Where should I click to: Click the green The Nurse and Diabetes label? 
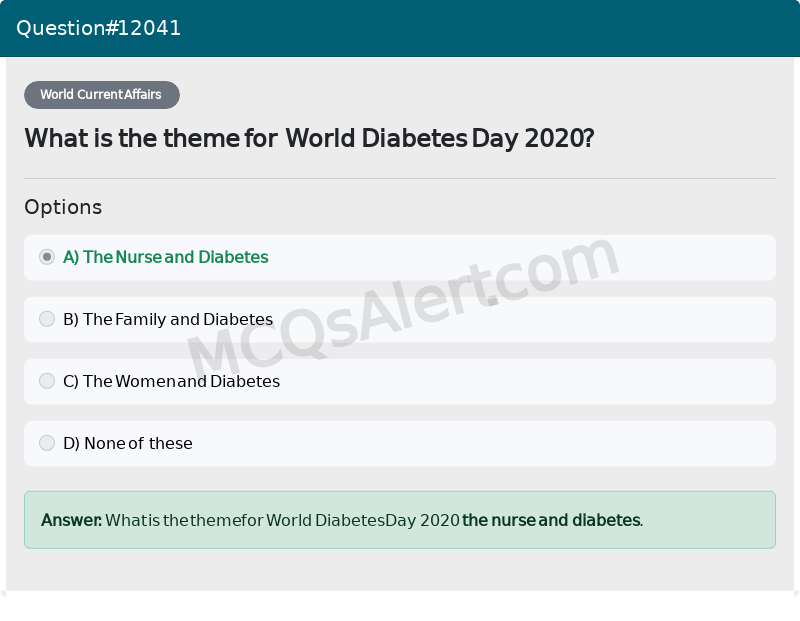click(x=166, y=257)
